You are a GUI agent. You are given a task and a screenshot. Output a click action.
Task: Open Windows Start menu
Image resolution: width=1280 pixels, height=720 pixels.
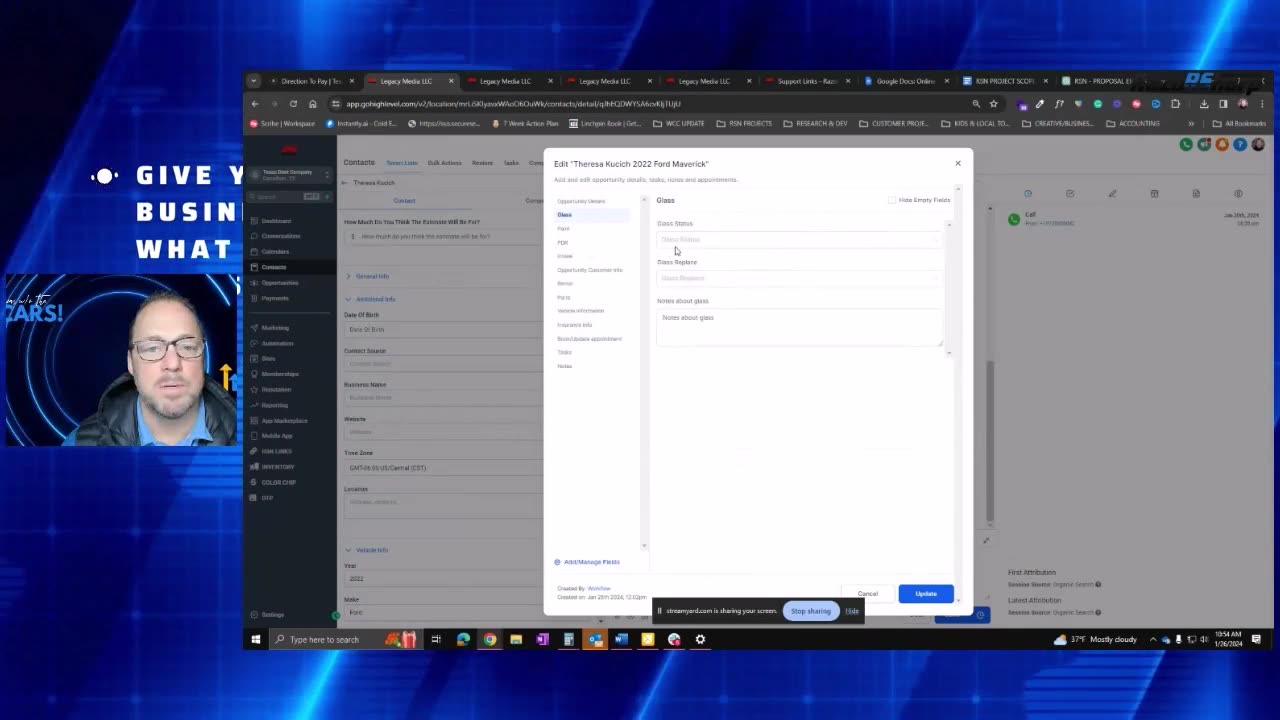coord(256,640)
